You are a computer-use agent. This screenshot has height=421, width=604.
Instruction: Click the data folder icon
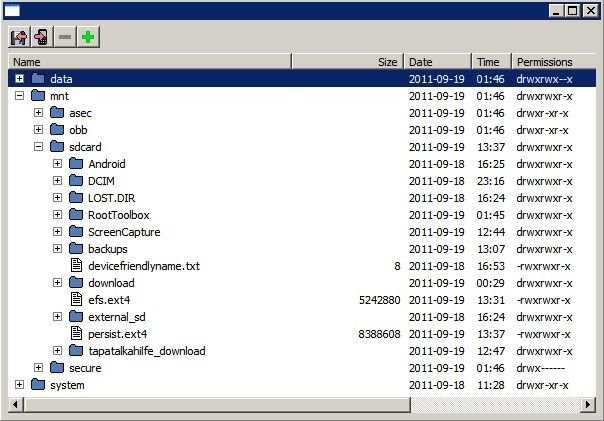click(38, 78)
